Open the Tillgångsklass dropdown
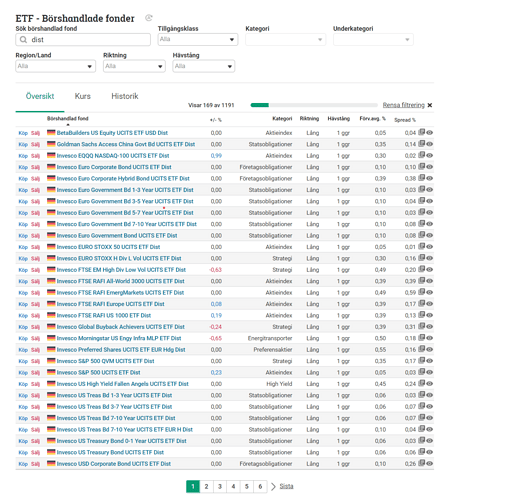The height and width of the screenshot is (500, 505). click(x=198, y=39)
